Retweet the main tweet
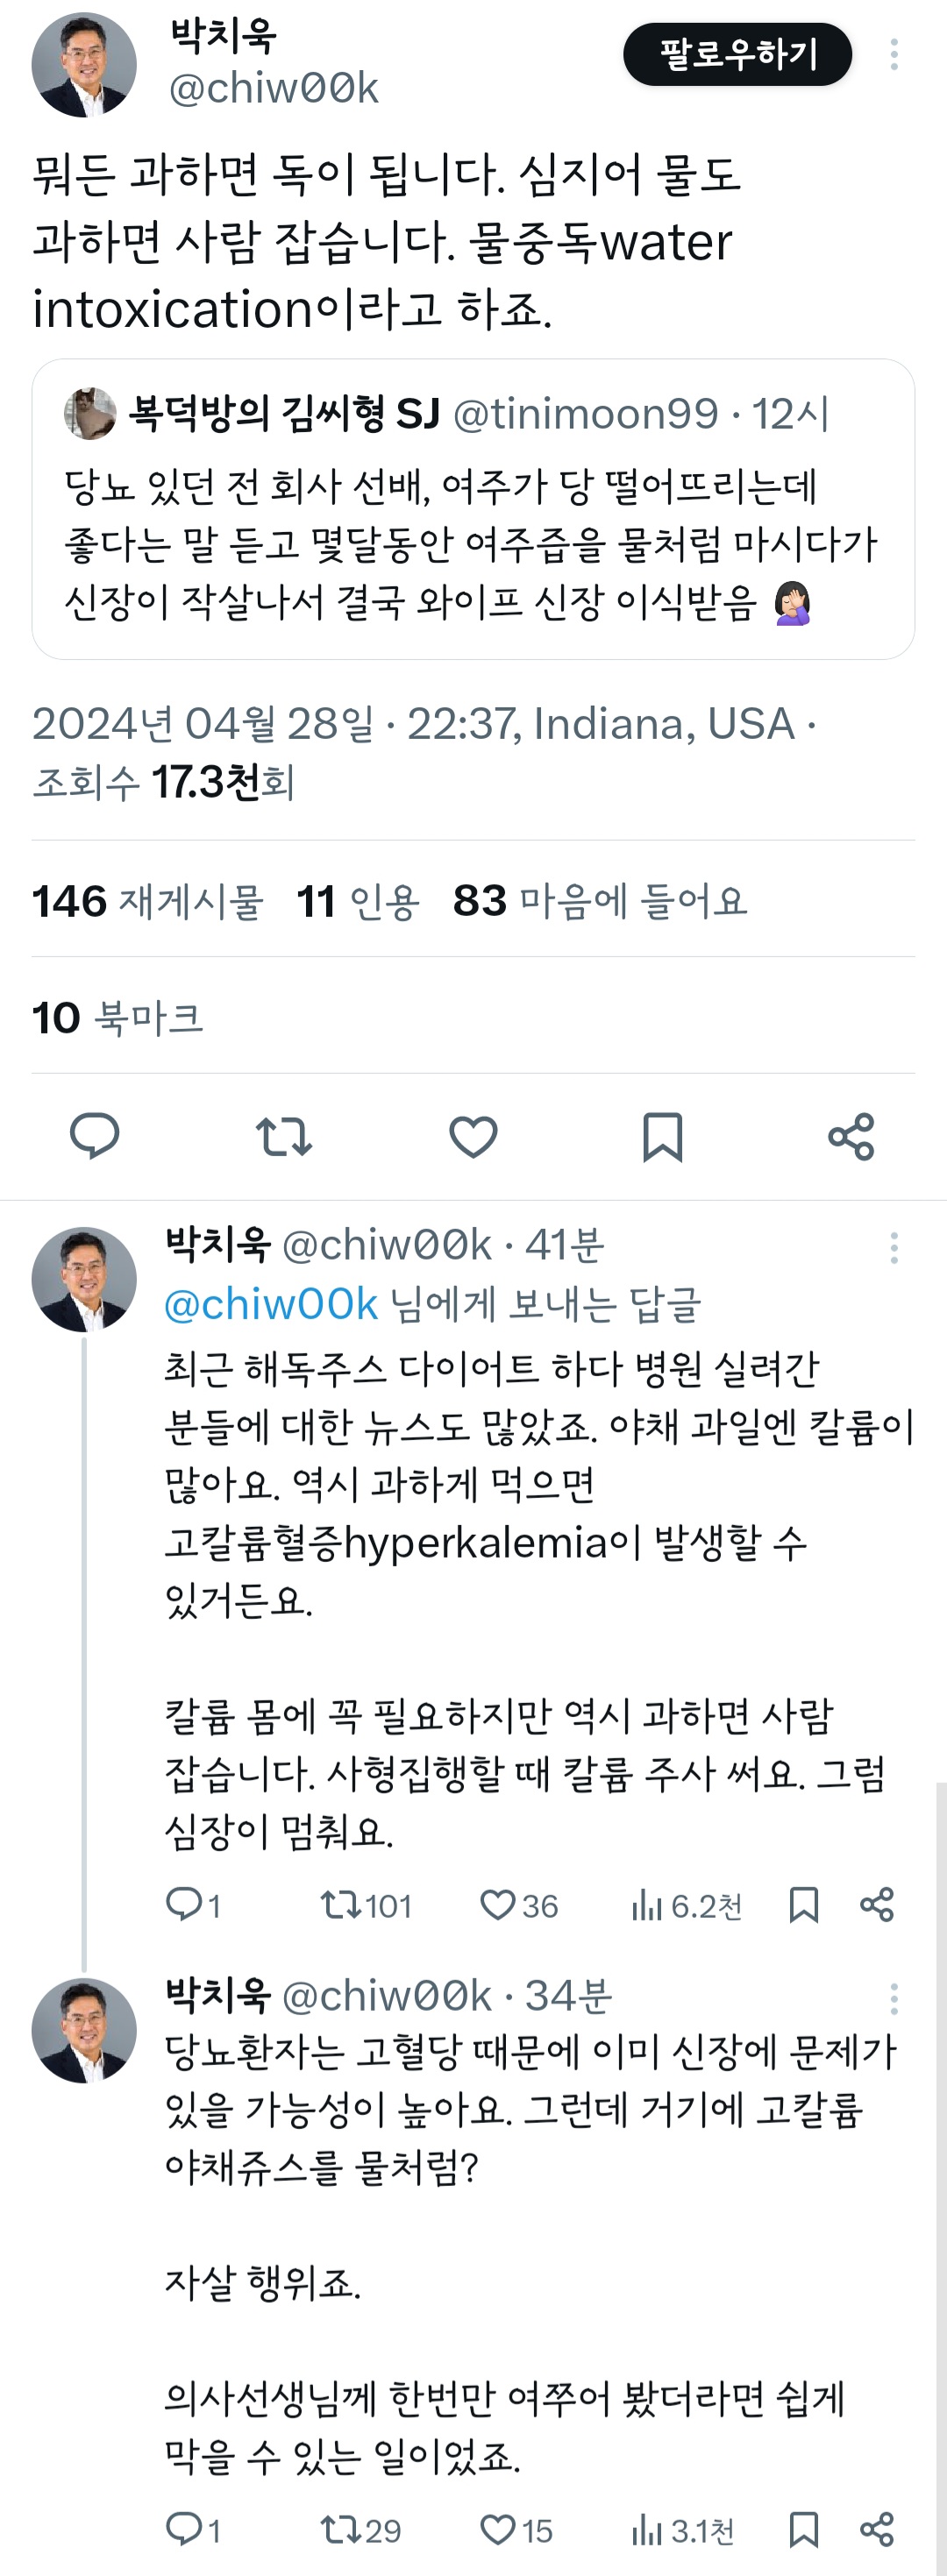 click(288, 1137)
